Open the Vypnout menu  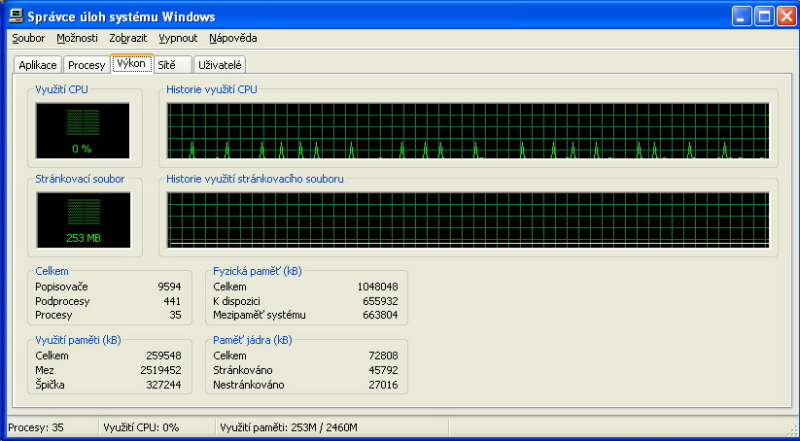(x=178, y=38)
